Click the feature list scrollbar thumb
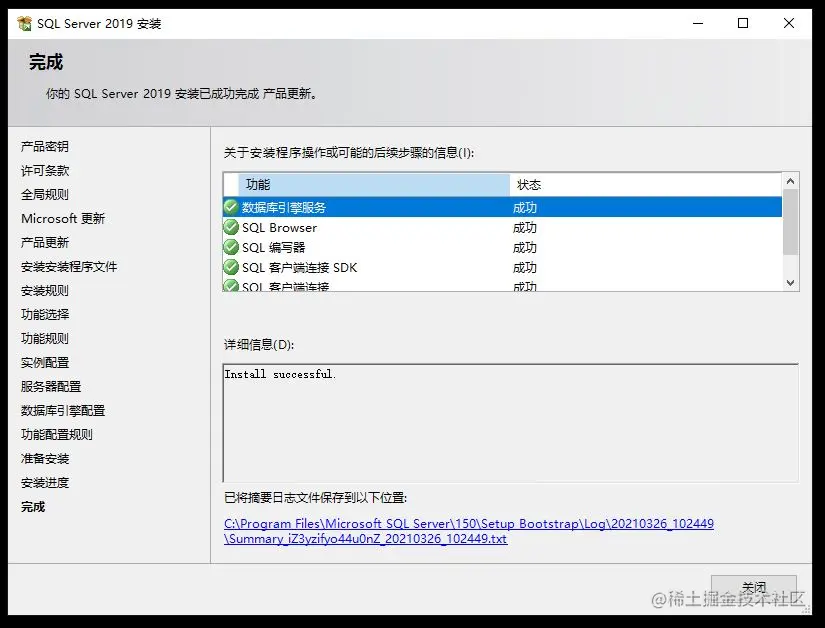 [x=790, y=222]
